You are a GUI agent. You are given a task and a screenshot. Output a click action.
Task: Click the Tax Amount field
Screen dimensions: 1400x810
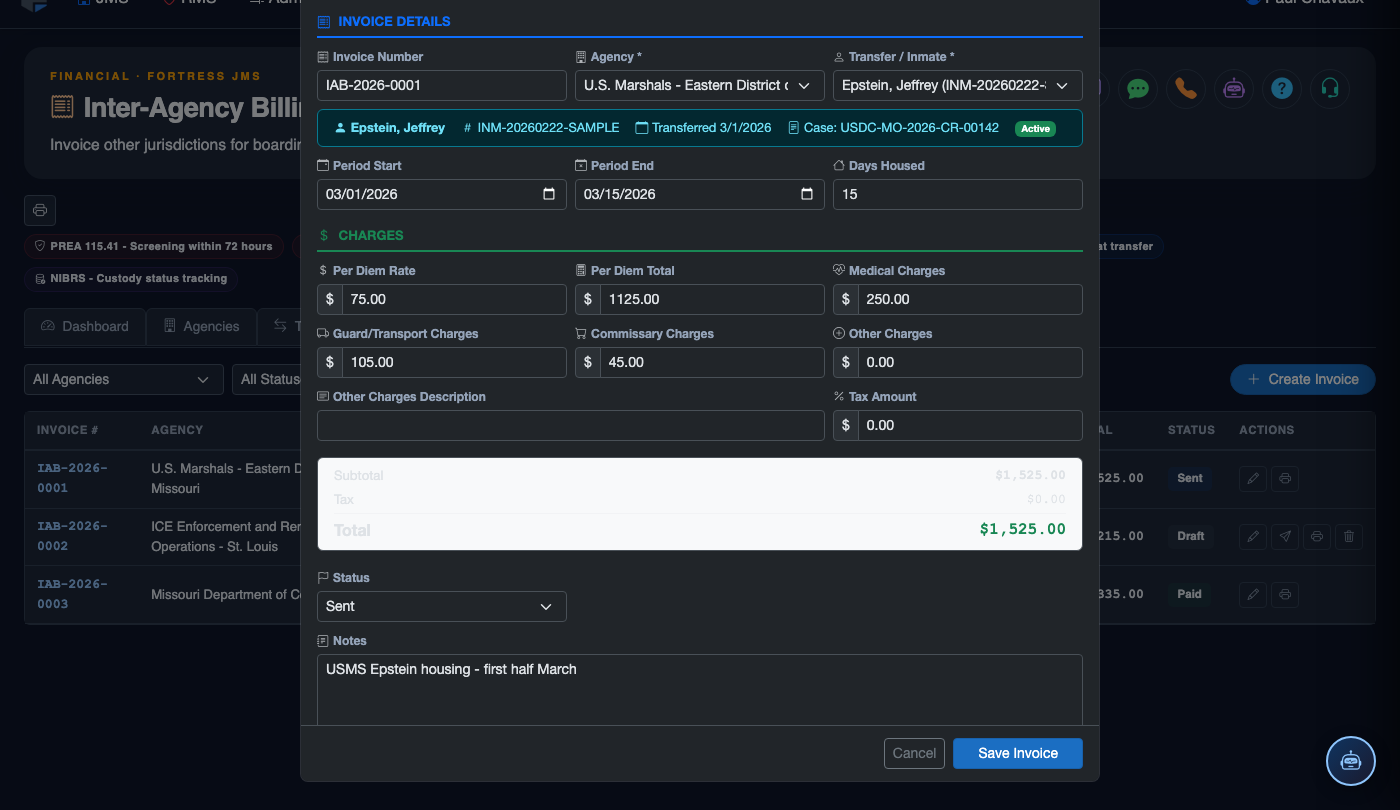pyautogui.click(x=970, y=425)
